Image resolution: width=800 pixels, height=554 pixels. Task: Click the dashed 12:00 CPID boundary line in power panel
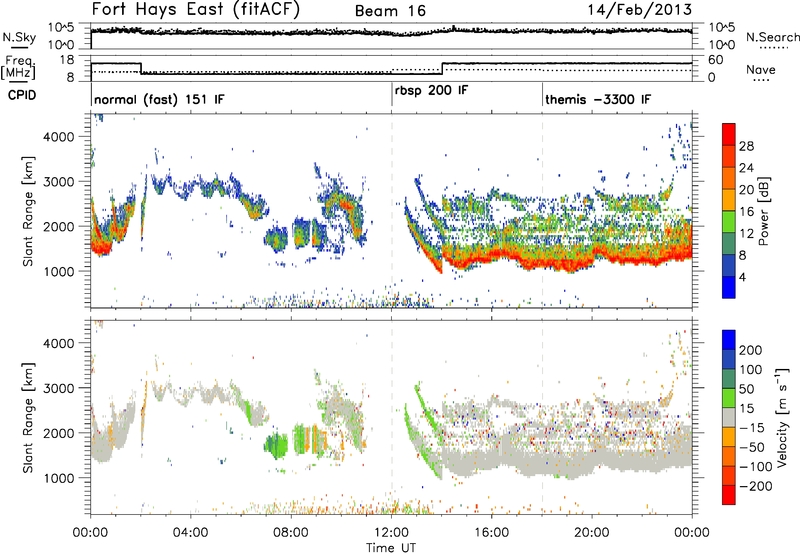(392, 210)
